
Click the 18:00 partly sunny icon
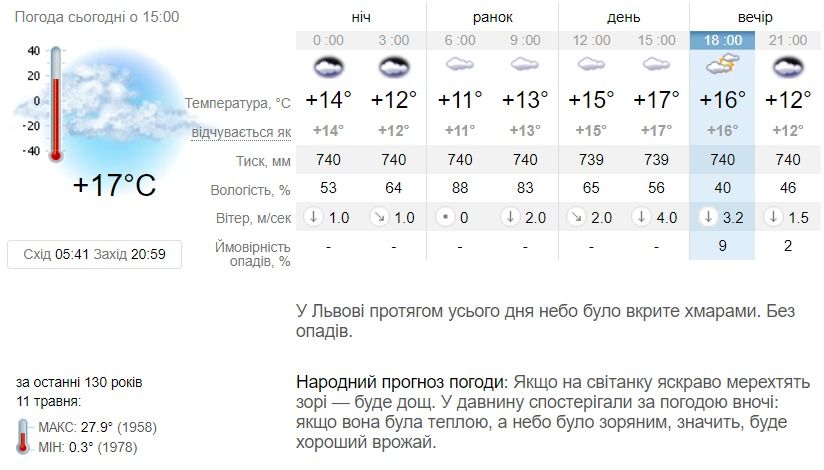point(723,66)
